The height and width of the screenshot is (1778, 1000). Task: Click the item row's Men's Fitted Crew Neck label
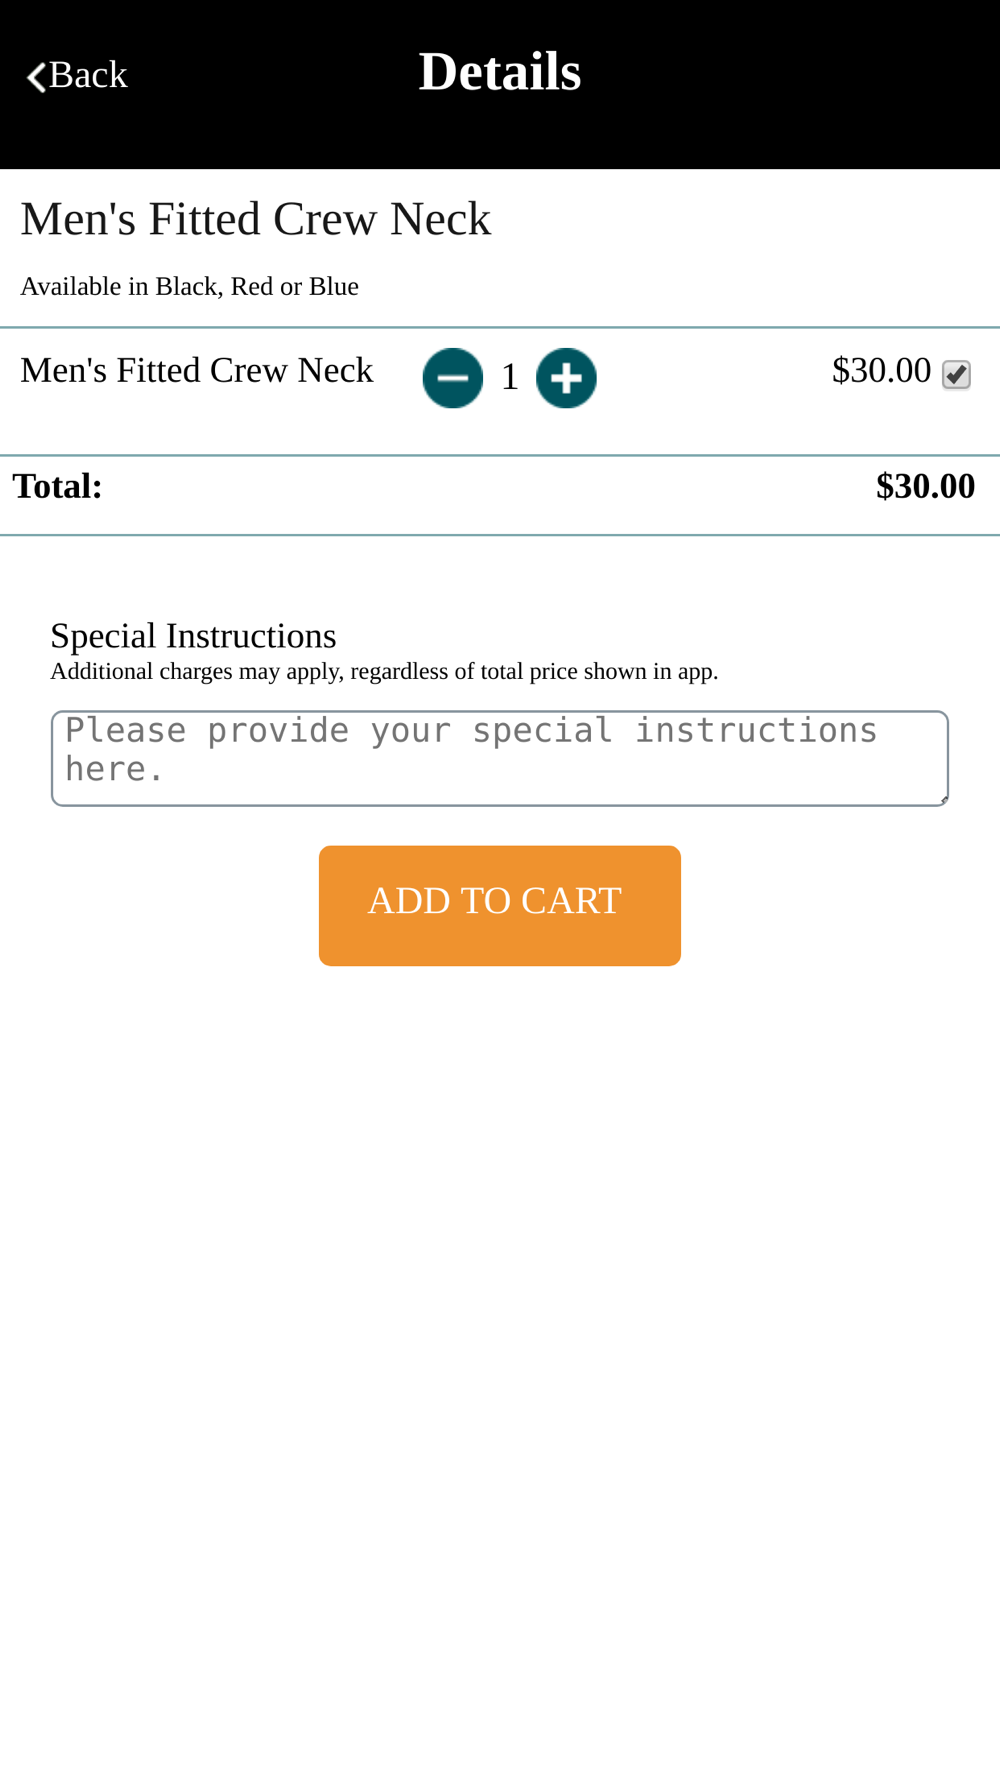coord(197,371)
